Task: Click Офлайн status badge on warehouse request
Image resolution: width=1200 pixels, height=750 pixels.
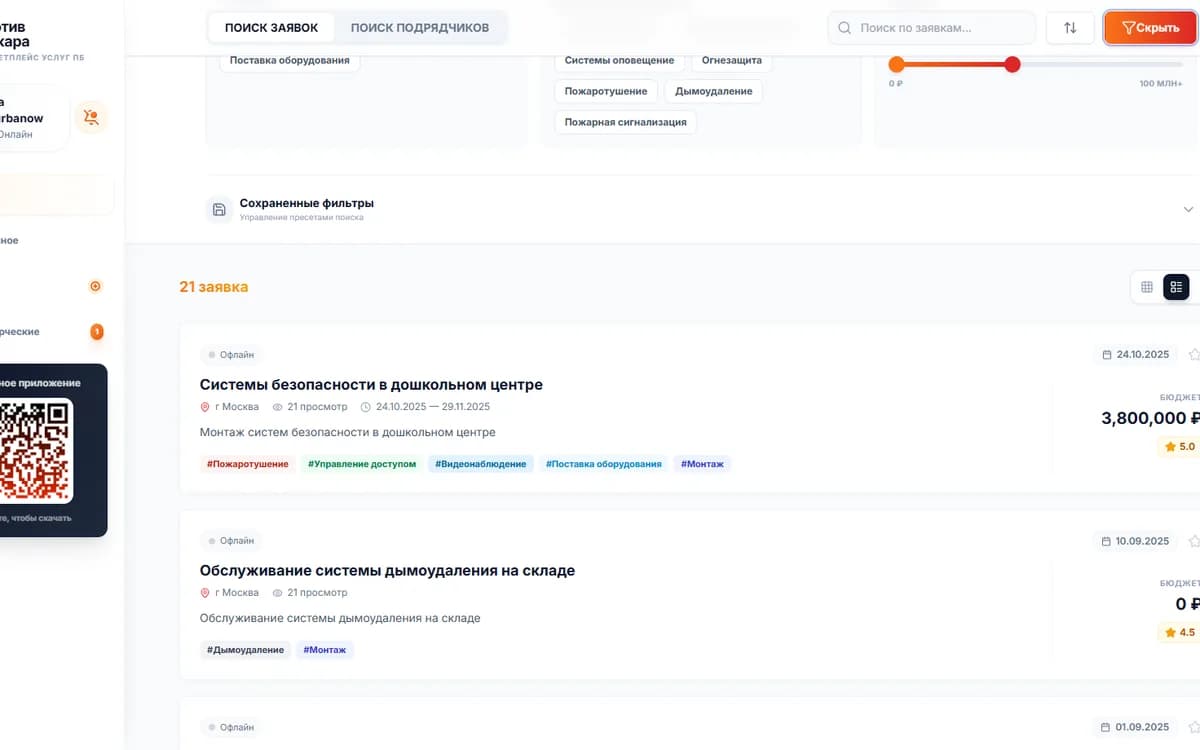Action: [231, 541]
